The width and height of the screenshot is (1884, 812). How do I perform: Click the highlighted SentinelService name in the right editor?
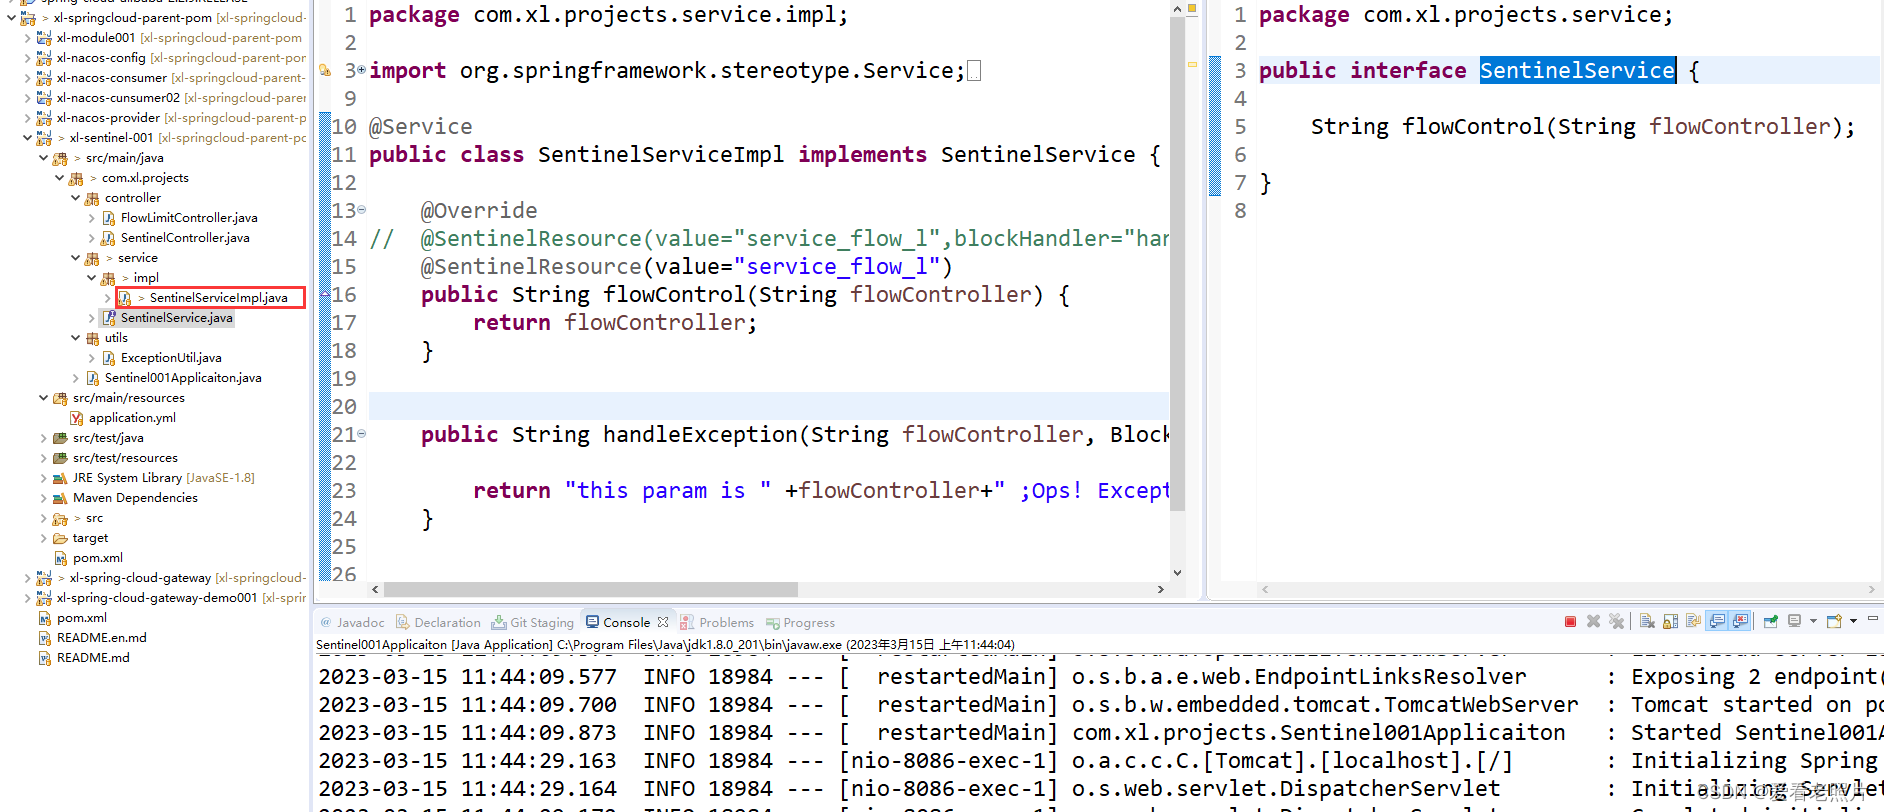(x=1577, y=70)
